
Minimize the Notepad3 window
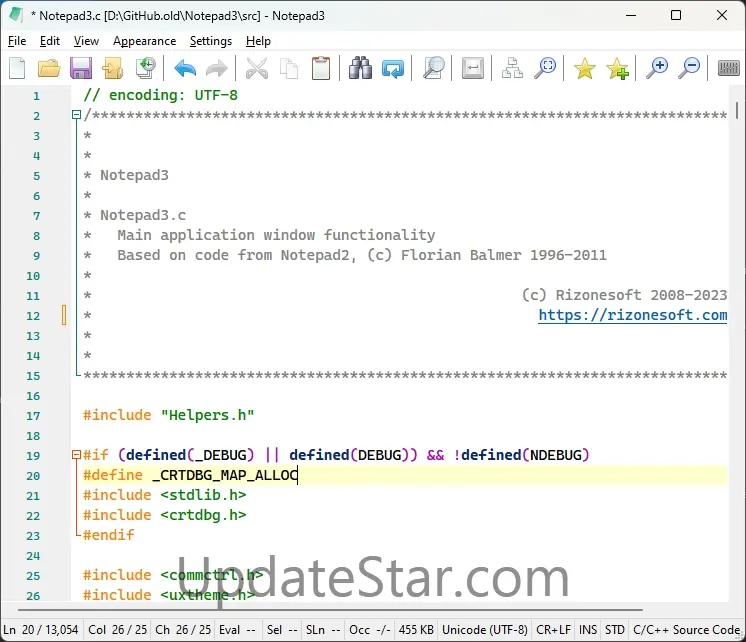tap(631, 15)
